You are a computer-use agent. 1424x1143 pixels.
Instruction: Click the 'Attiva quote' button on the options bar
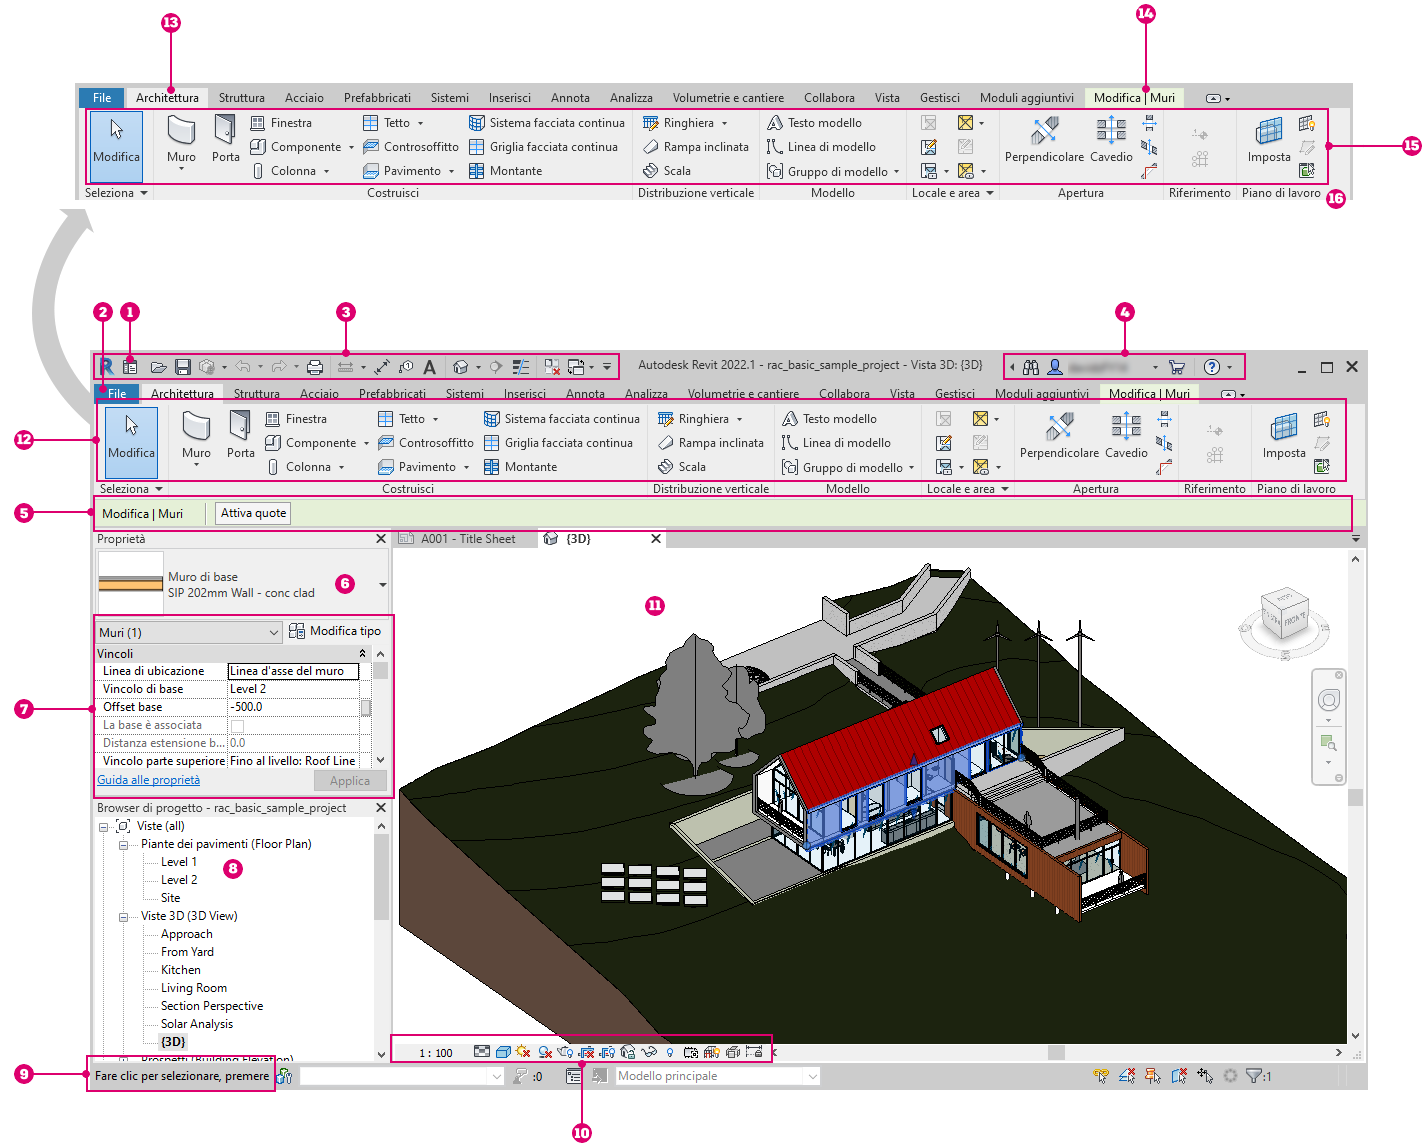click(254, 513)
